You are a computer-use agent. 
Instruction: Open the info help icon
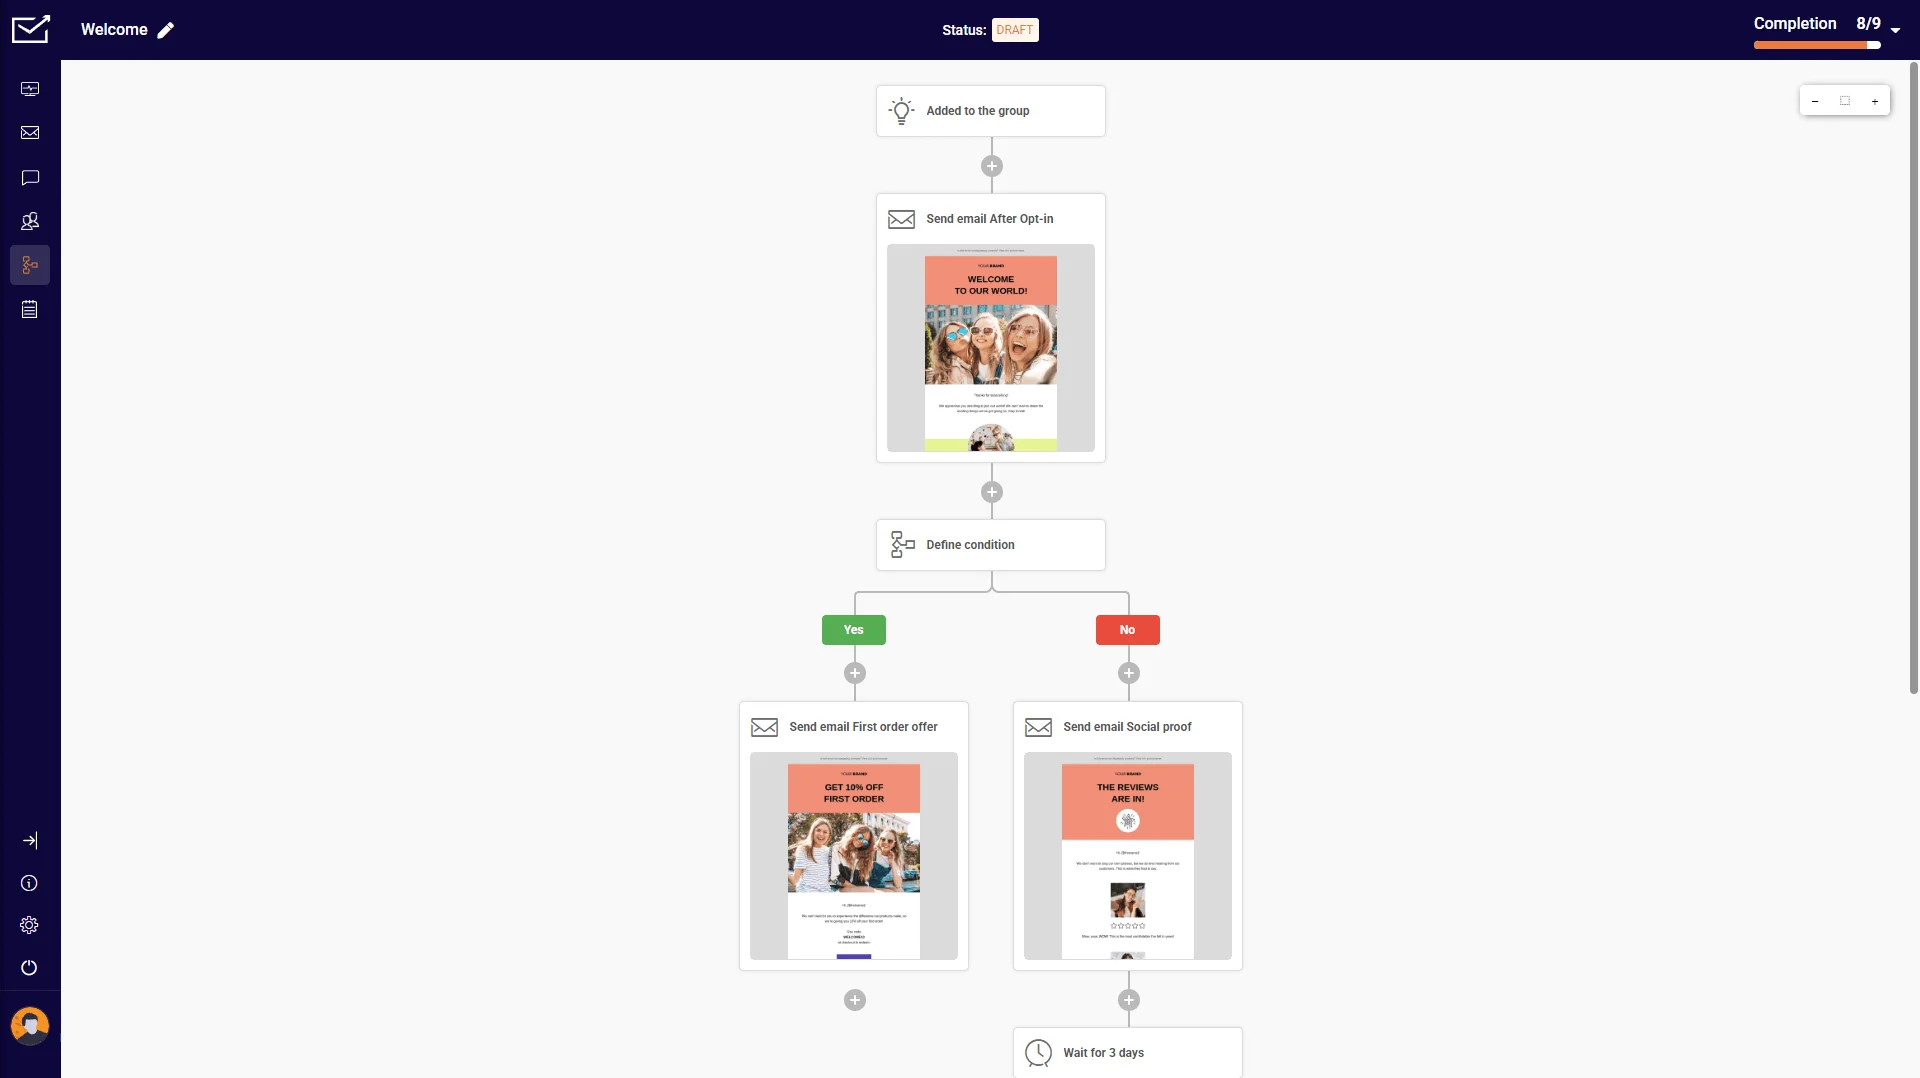pyautogui.click(x=29, y=883)
